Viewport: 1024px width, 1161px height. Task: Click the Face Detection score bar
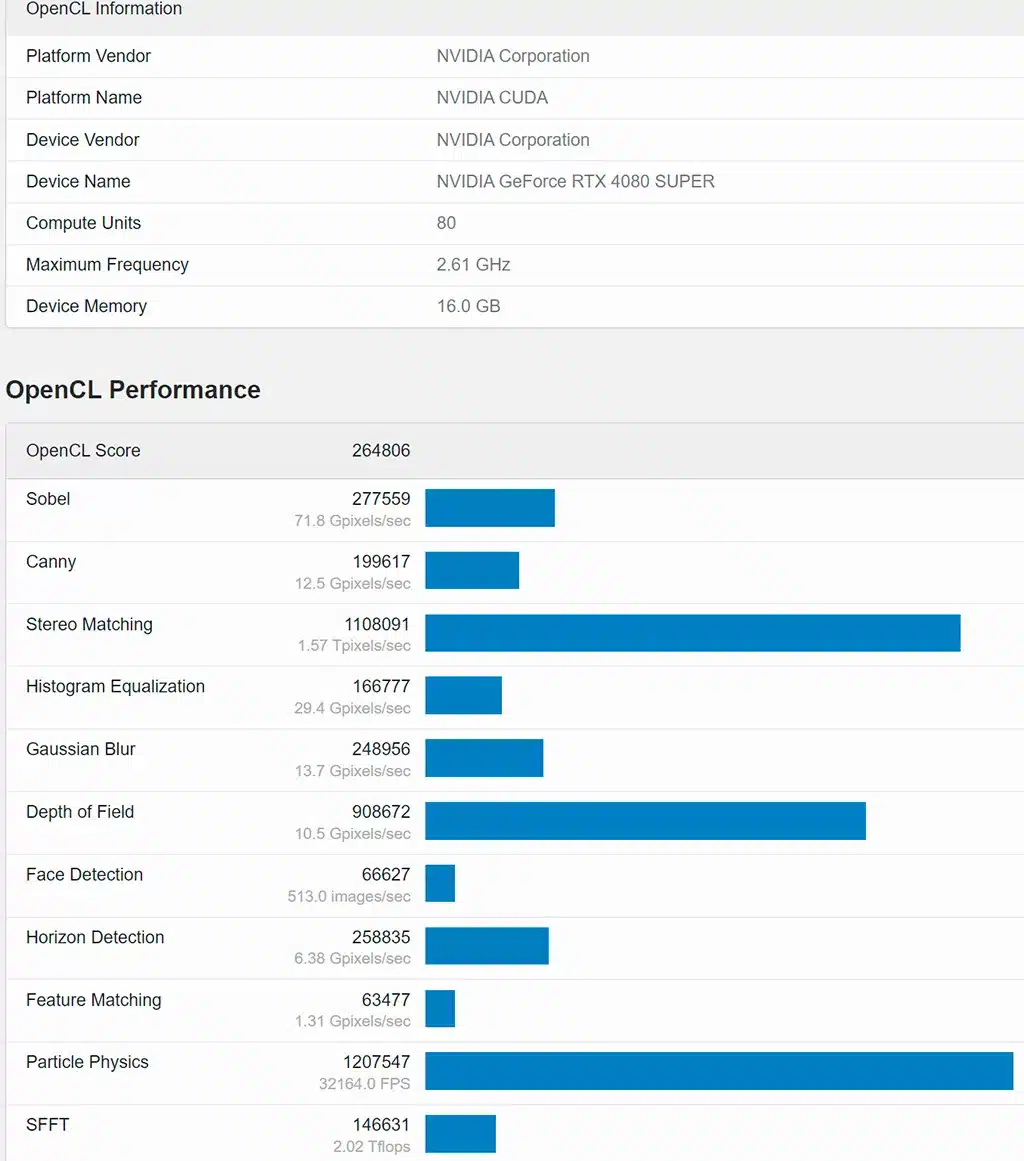pyautogui.click(x=440, y=883)
